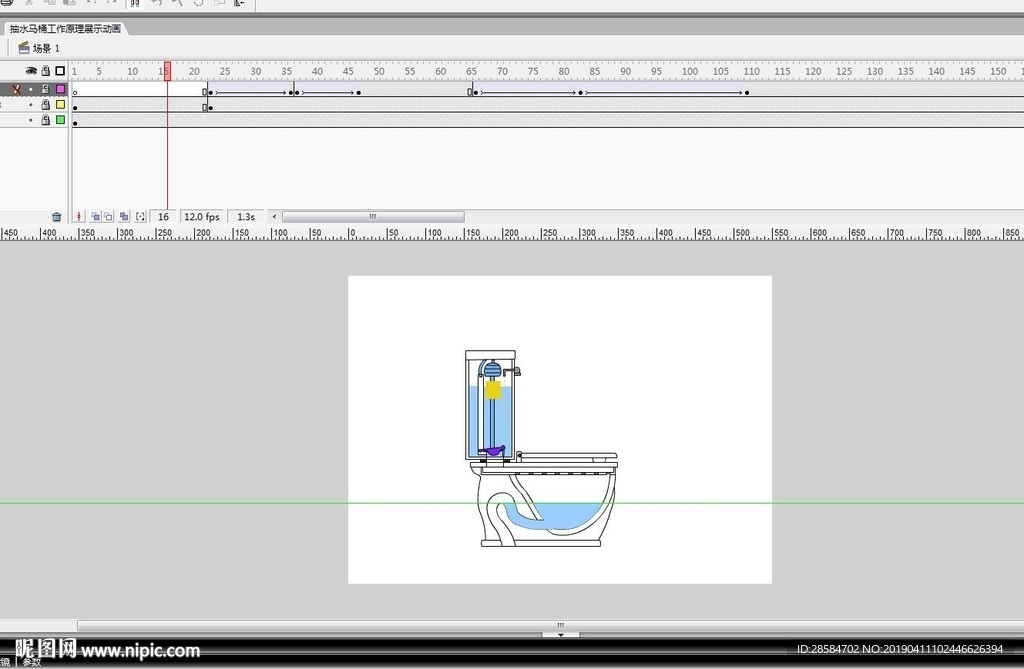Select the top layer keyframe at frame 23

[210, 93]
